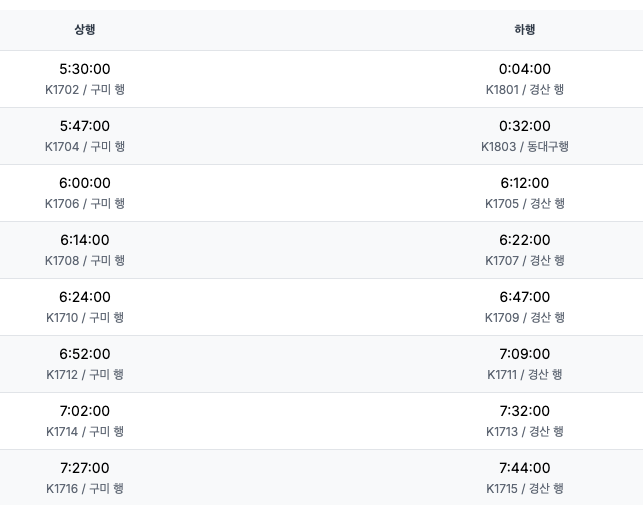Select the 7:02:00 K1714 구미 행 train

tap(85, 421)
